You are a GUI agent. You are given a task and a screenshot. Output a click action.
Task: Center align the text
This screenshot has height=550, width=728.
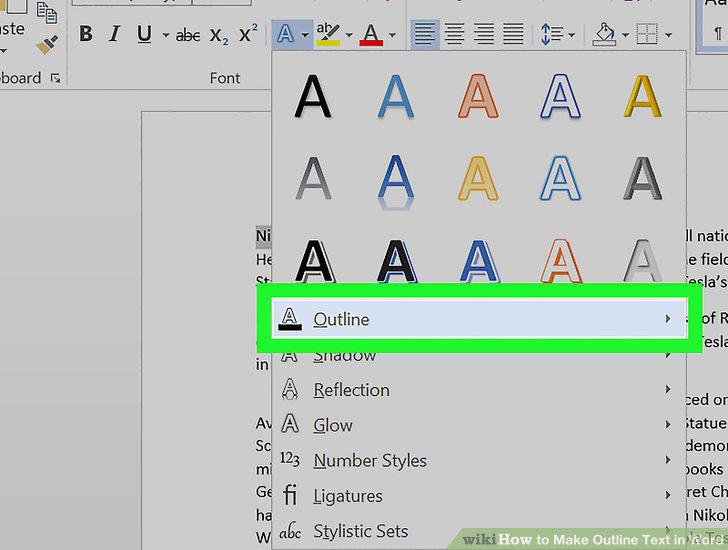(455, 34)
